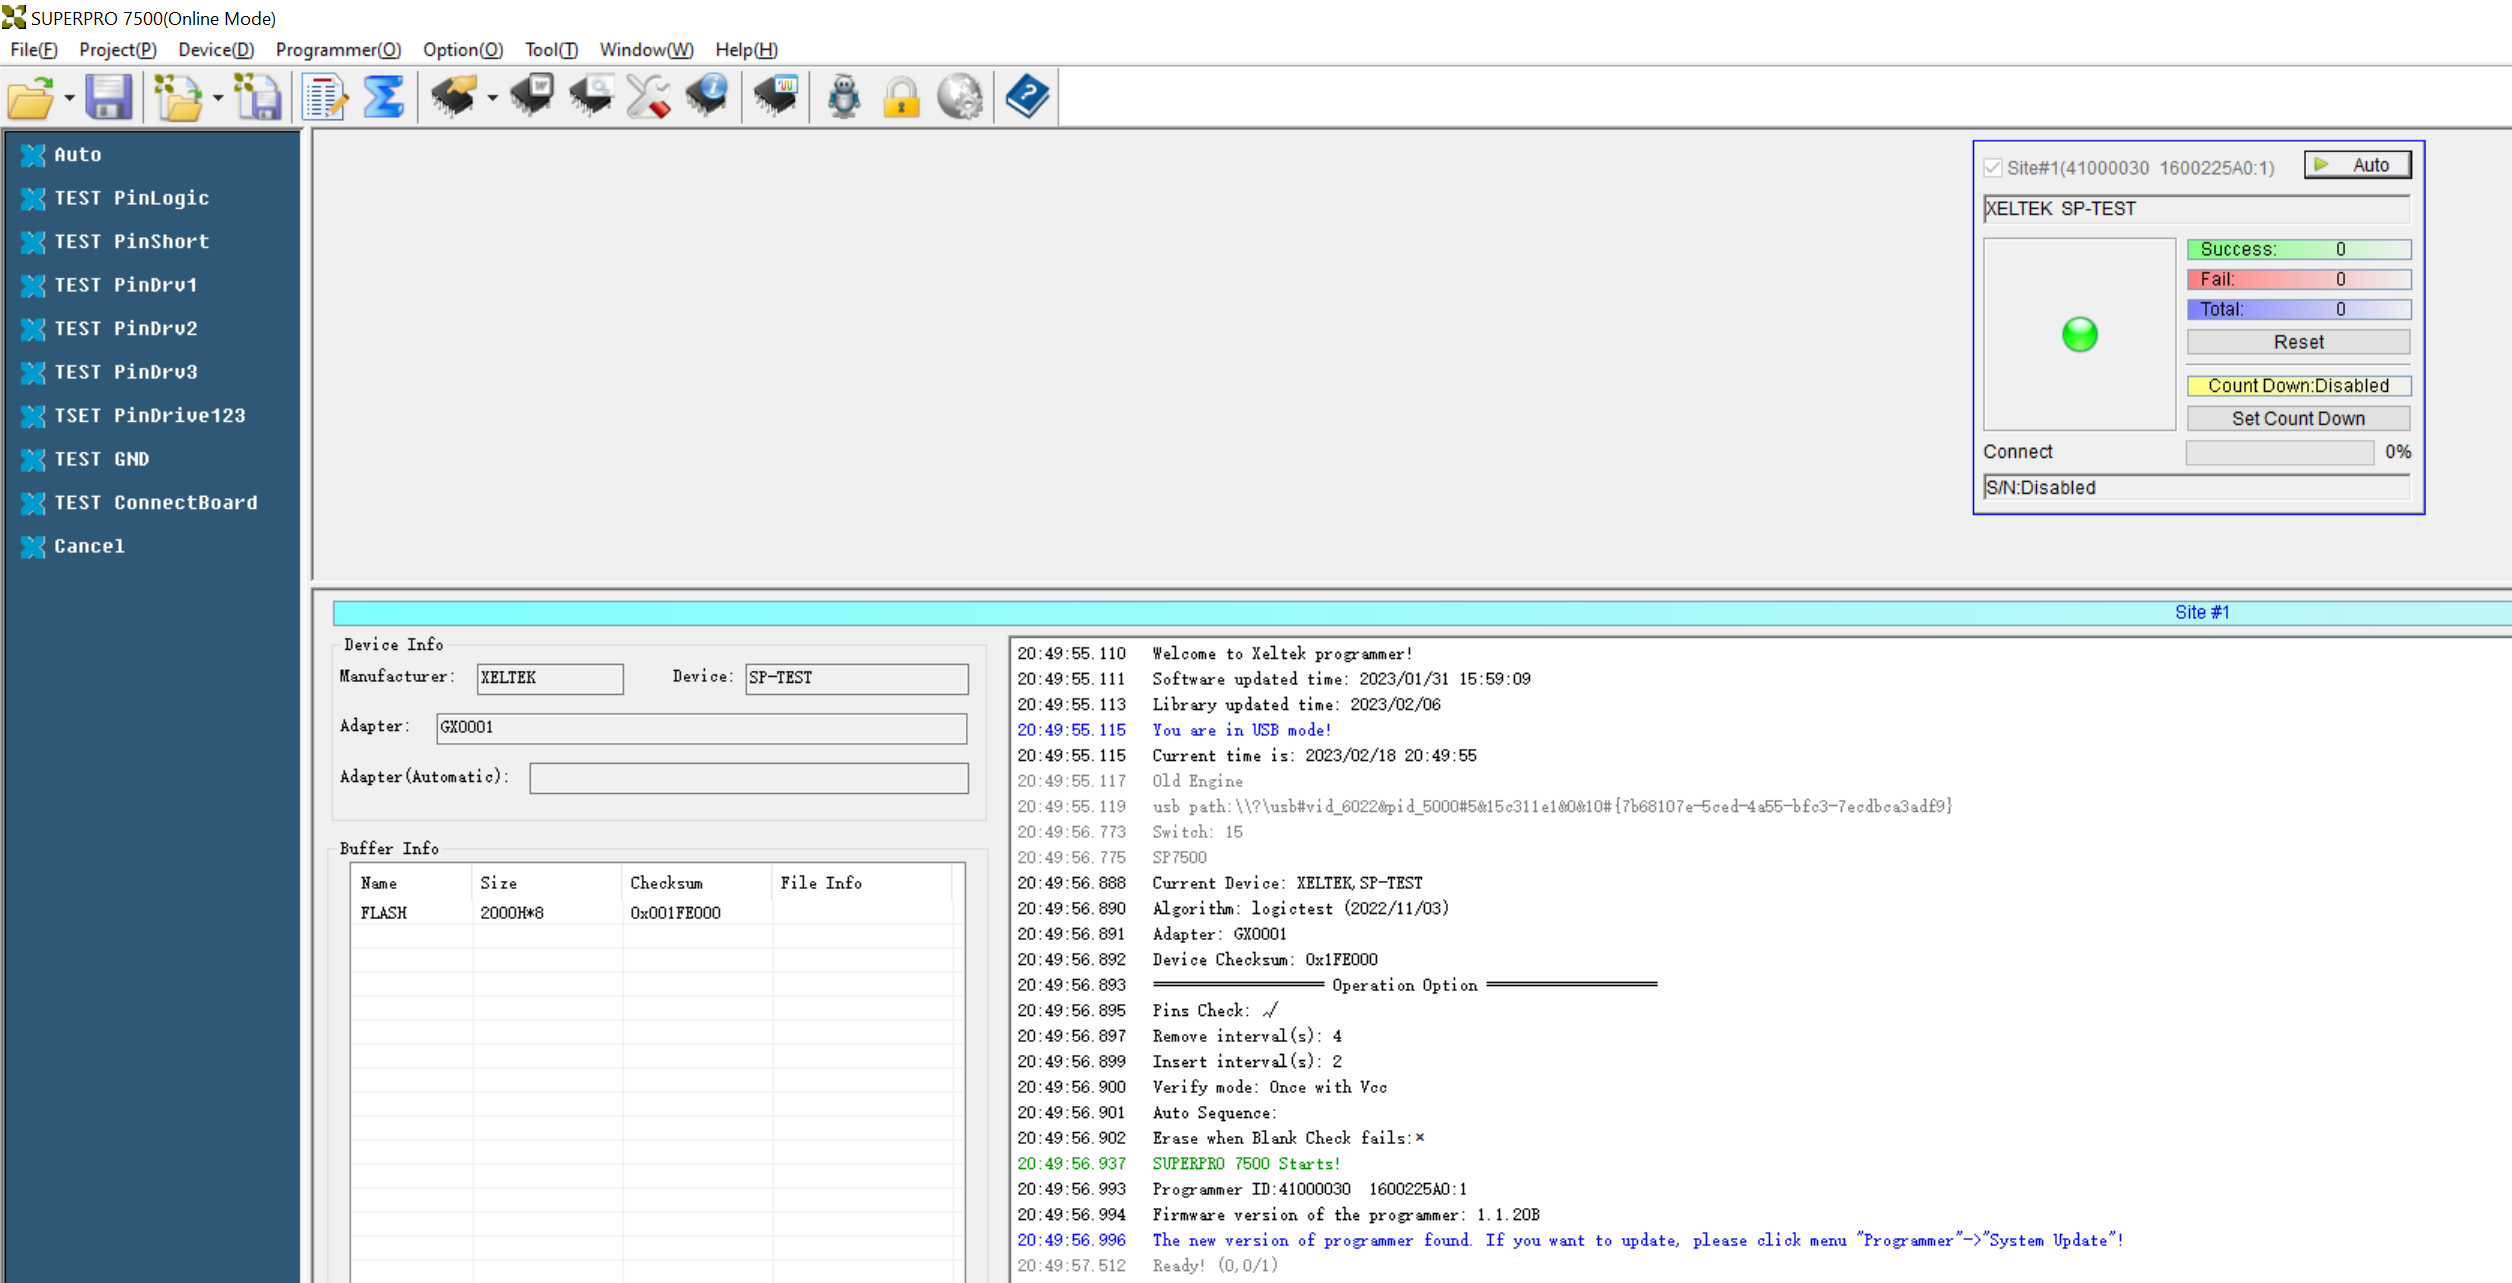Open the buffer edit icon
This screenshot has width=2512, height=1283.
325,98
